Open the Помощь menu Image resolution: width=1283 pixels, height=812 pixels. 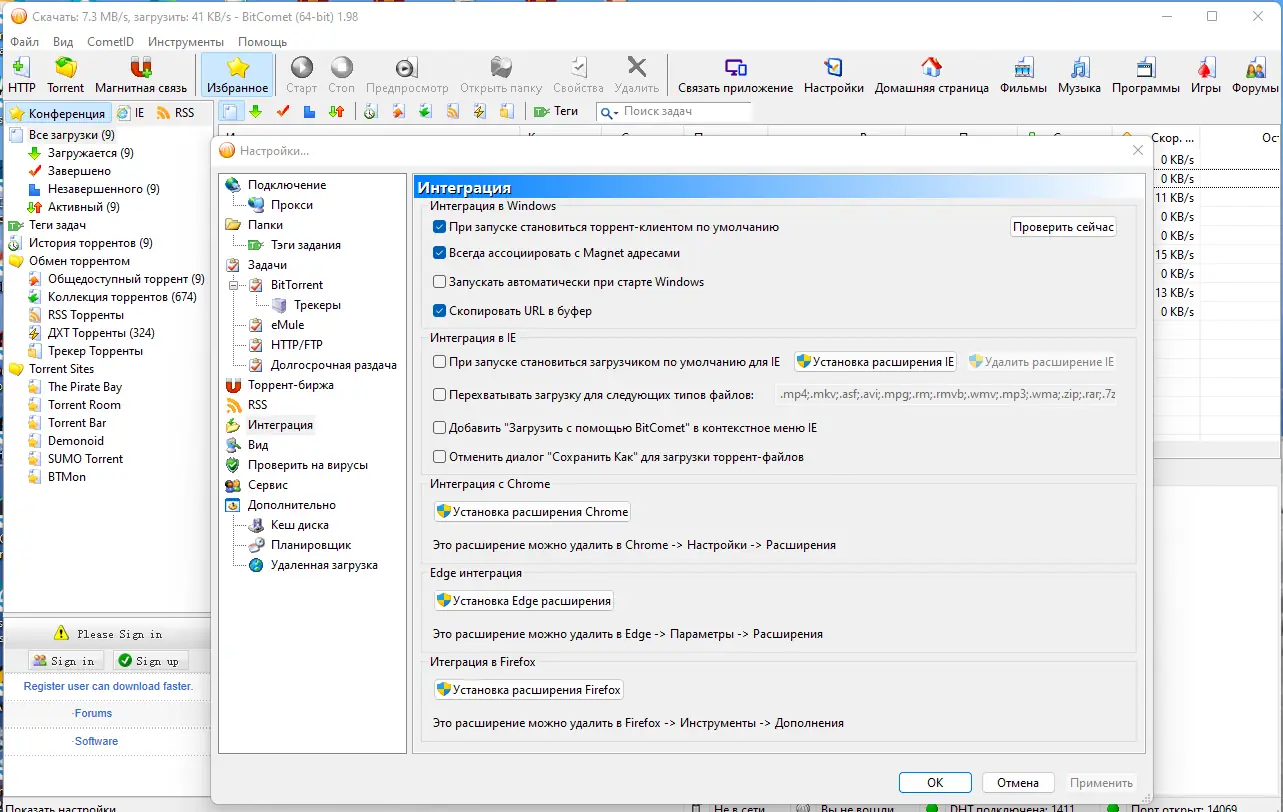click(x=262, y=42)
